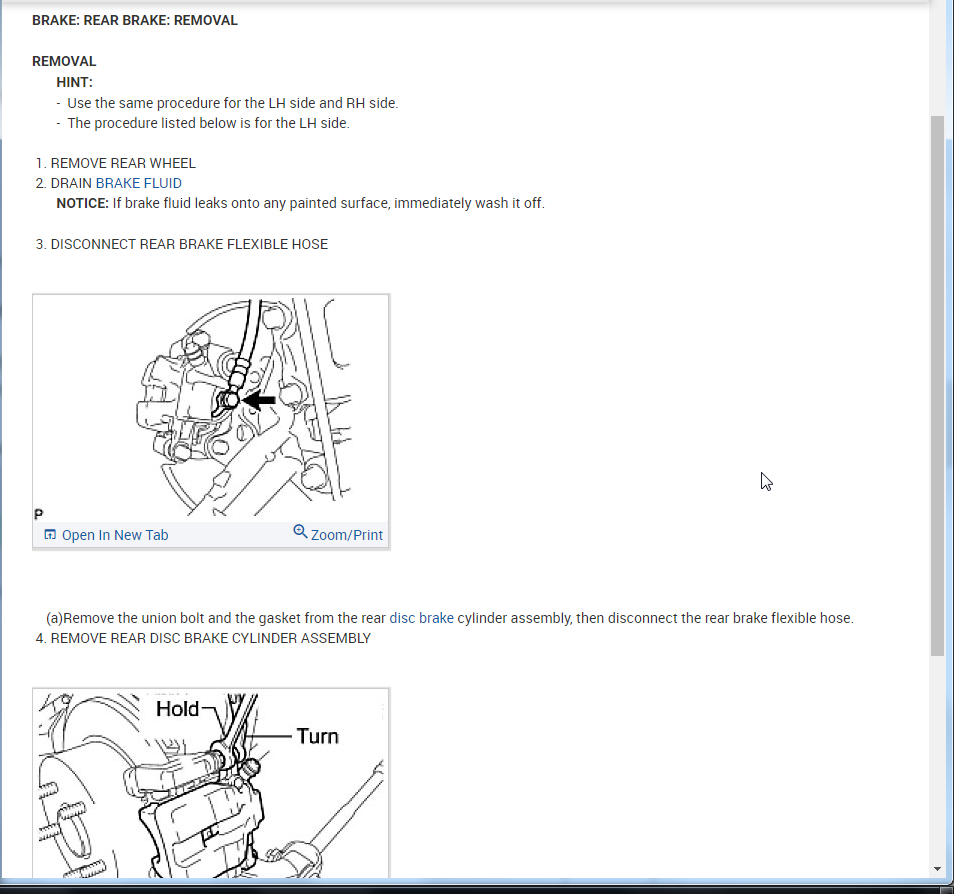
Task: Click hint about LH side and RH side
Action: pyautogui.click(x=232, y=103)
